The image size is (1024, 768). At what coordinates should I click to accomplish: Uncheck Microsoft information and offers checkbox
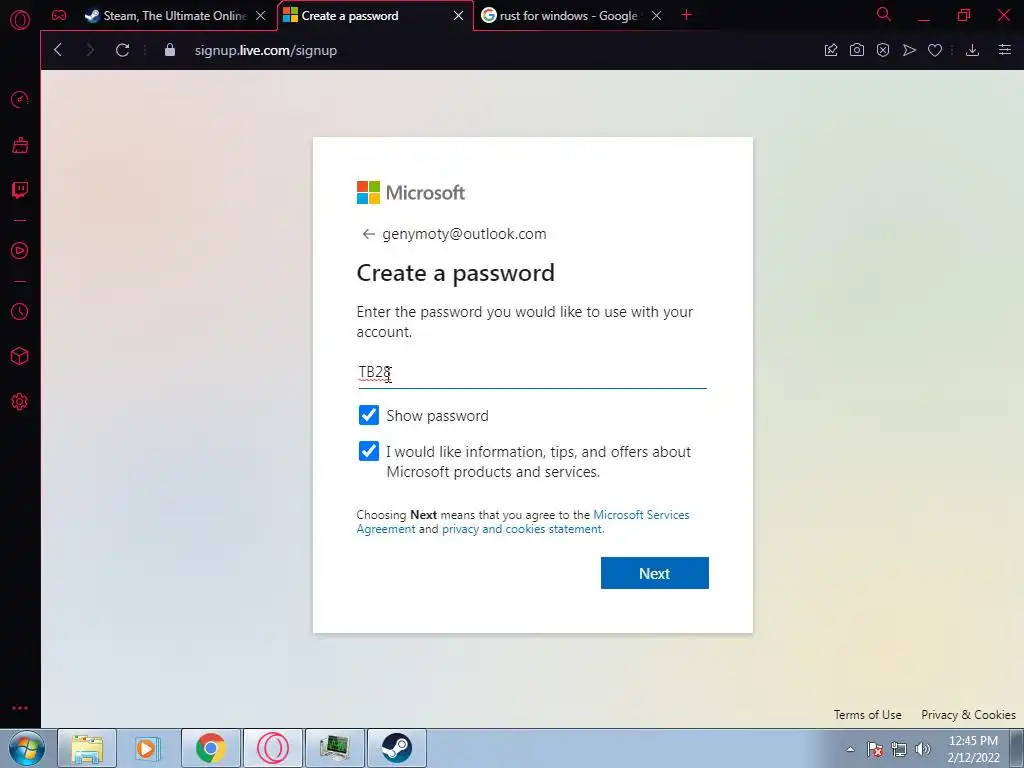pyautogui.click(x=369, y=451)
